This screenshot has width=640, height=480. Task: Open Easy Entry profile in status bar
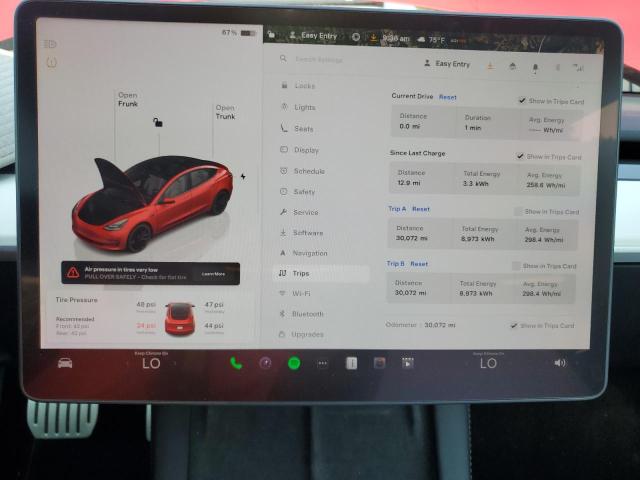tap(313, 36)
